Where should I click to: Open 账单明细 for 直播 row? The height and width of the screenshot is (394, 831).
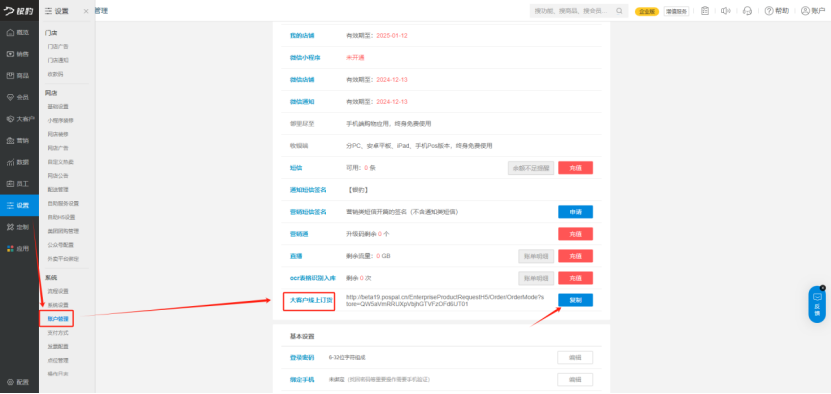coord(536,256)
